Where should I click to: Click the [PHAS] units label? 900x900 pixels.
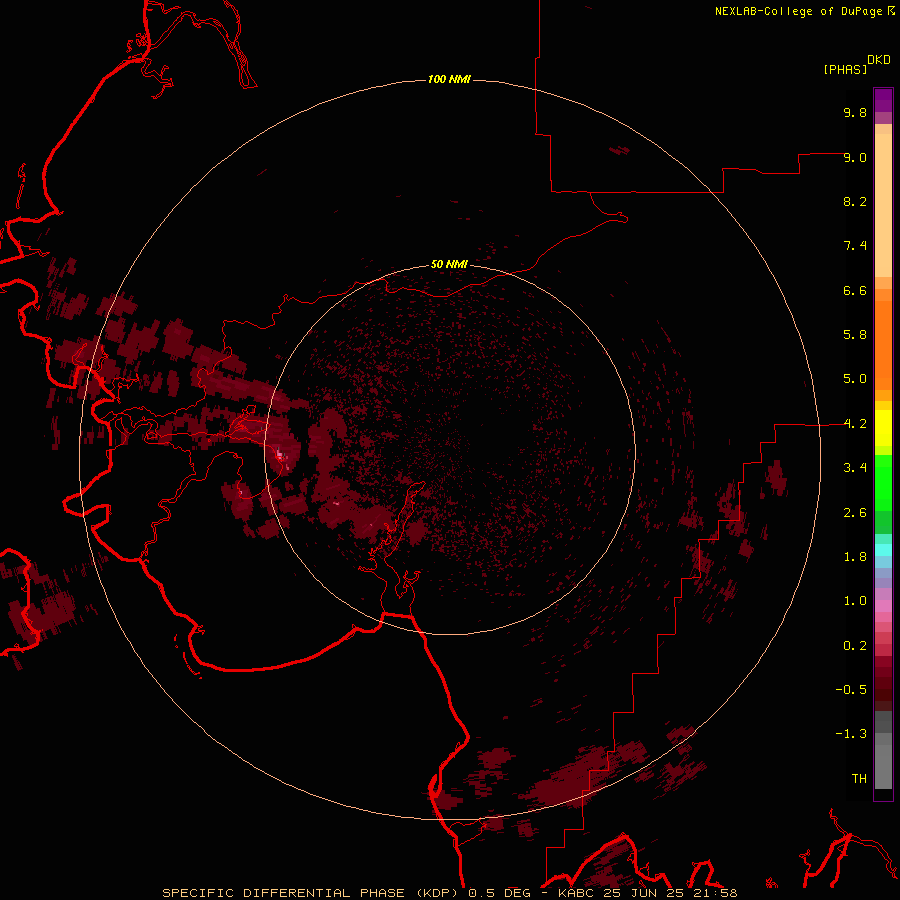[x=845, y=69]
